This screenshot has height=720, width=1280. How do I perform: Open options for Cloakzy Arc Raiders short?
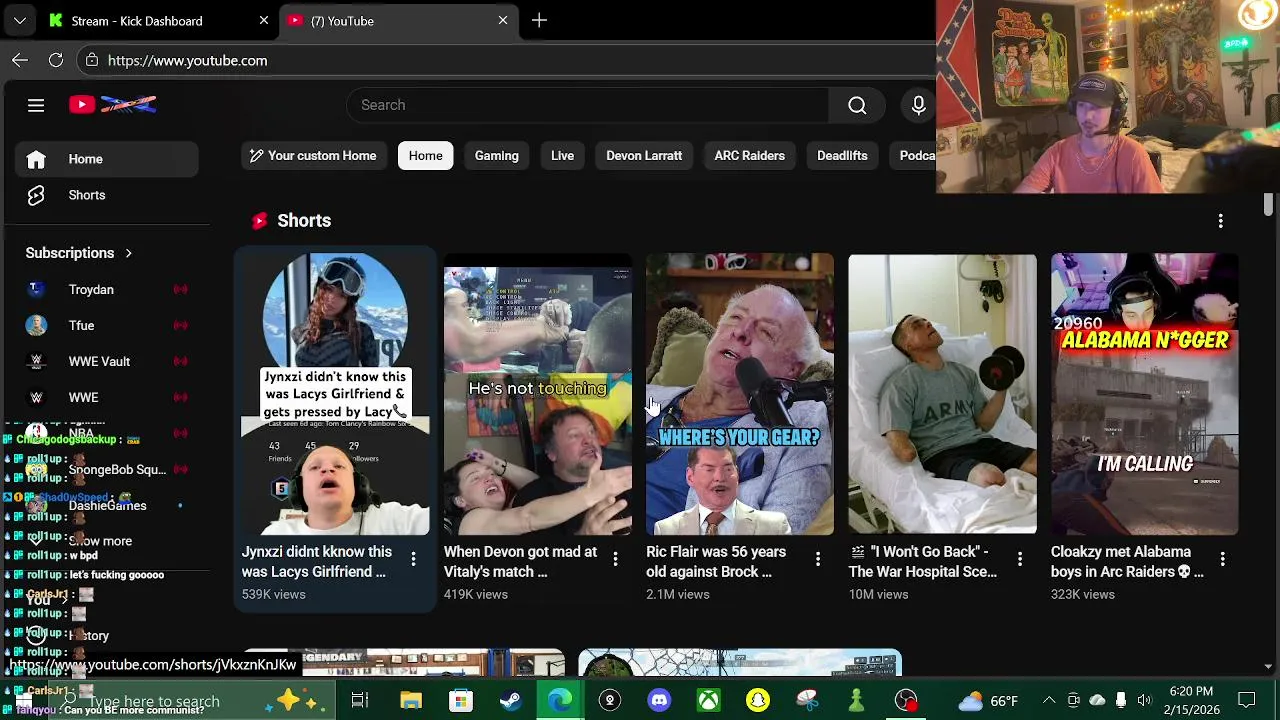click(1222, 559)
